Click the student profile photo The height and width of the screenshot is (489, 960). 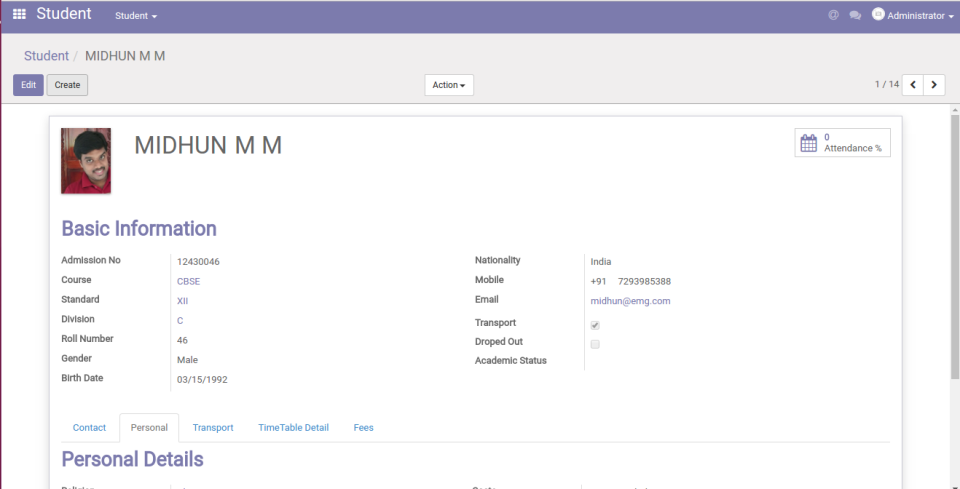tap(86, 161)
